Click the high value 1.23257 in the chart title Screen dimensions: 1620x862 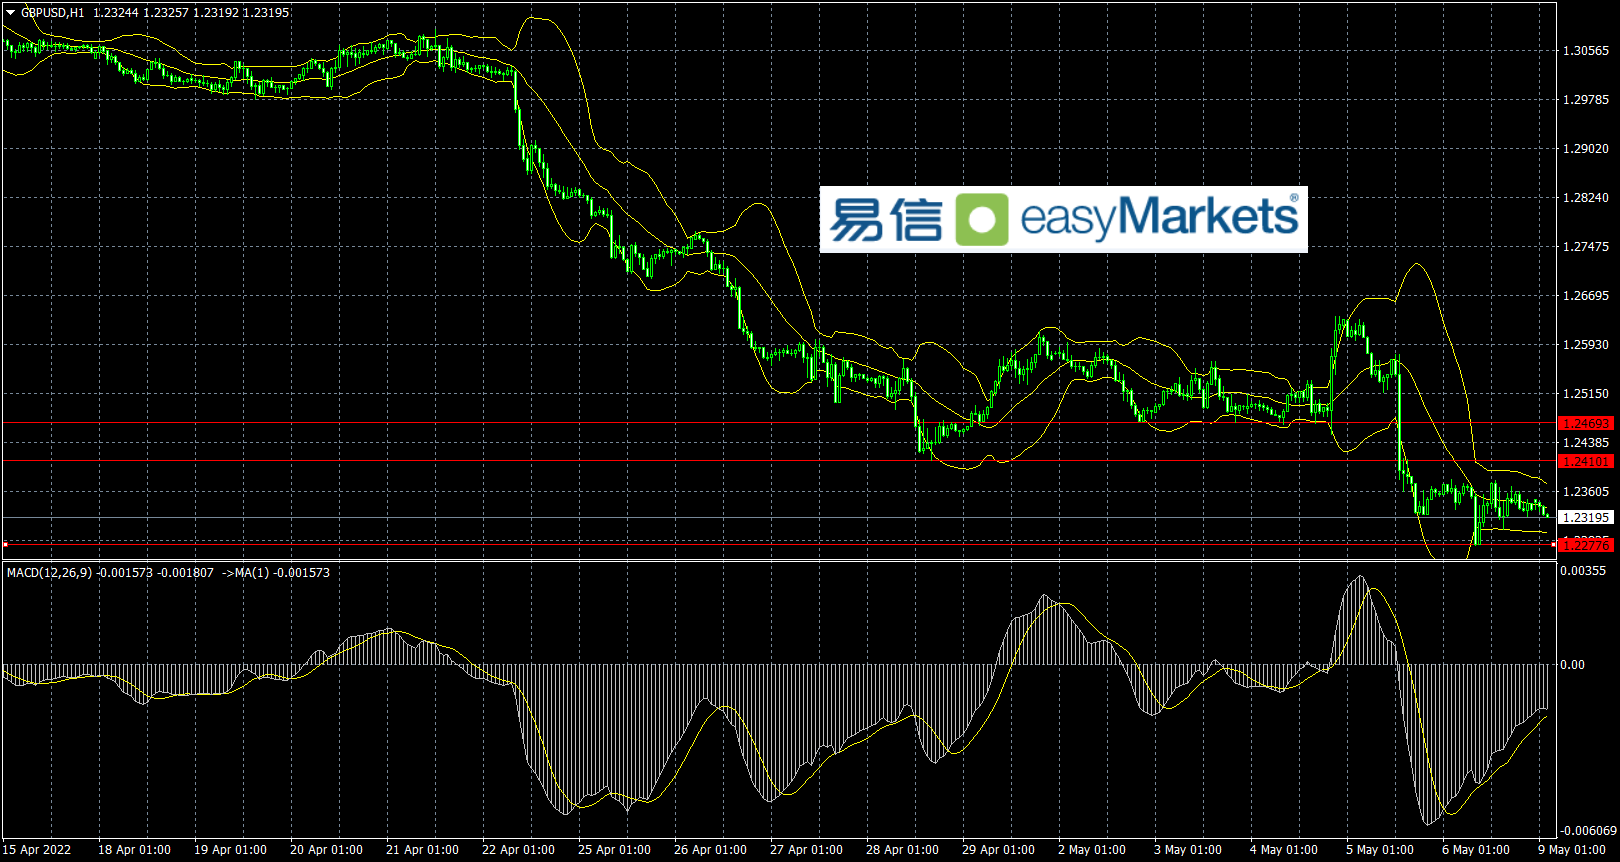coord(164,13)
